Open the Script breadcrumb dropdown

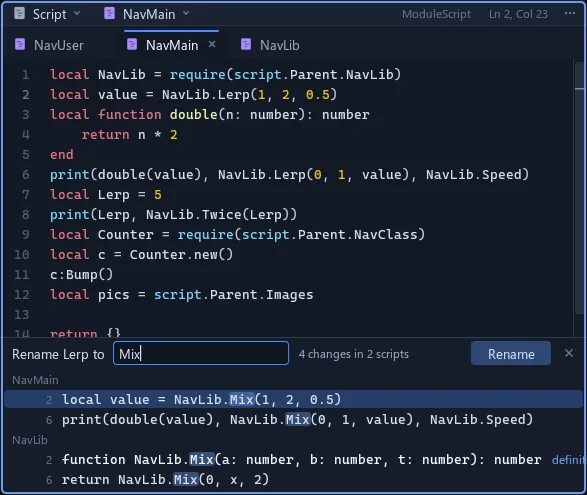point(77,13)
